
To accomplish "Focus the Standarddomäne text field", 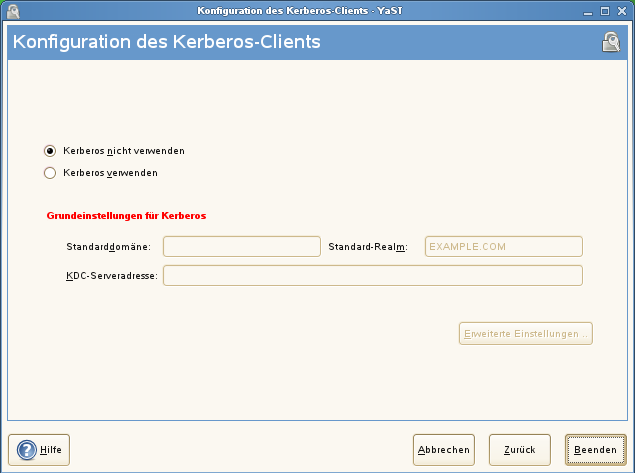I will 241,247.
